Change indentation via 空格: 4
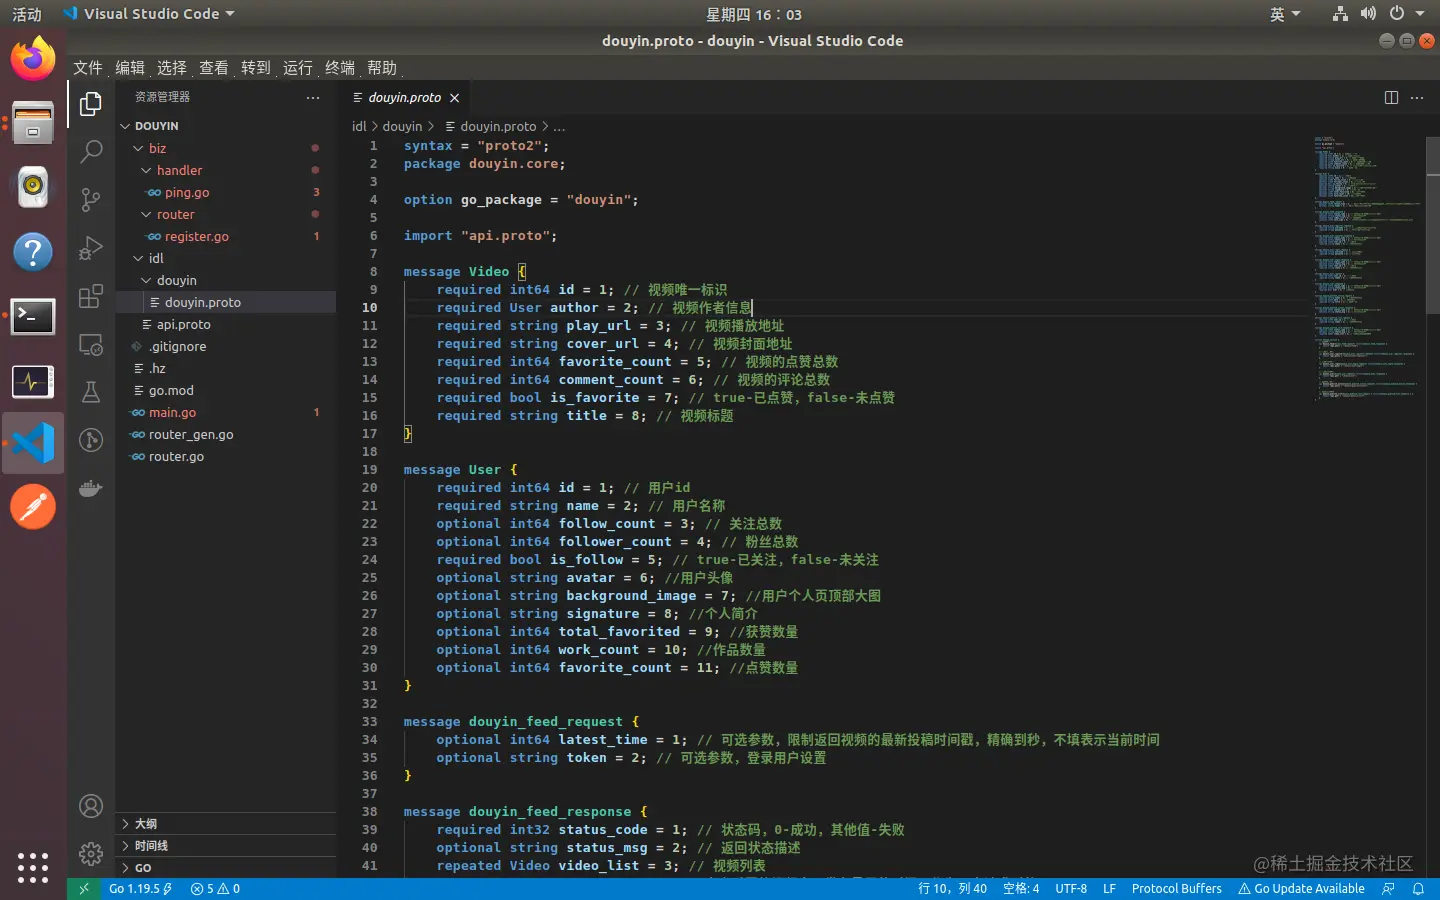The height and width of the screenshot is (900, 1440). click(1021, 888)
